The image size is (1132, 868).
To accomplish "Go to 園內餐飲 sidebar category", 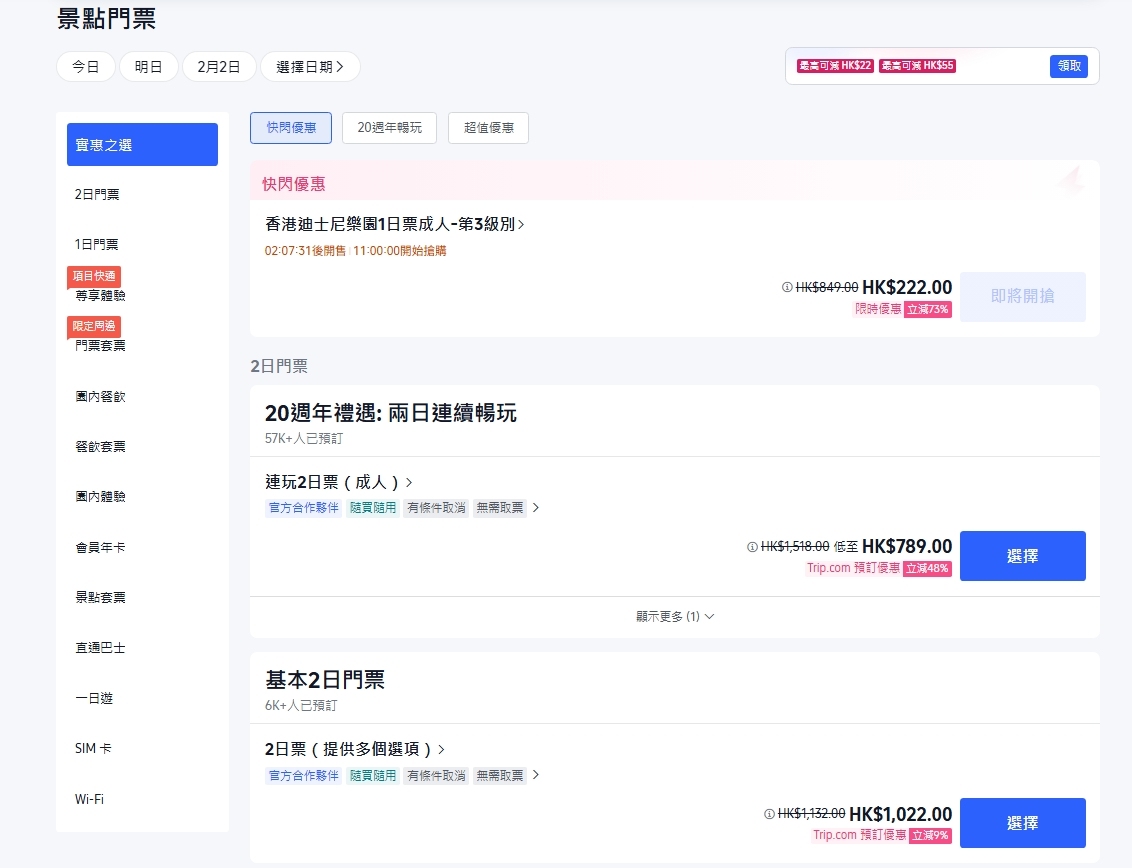I will click(x=100, y=397).
